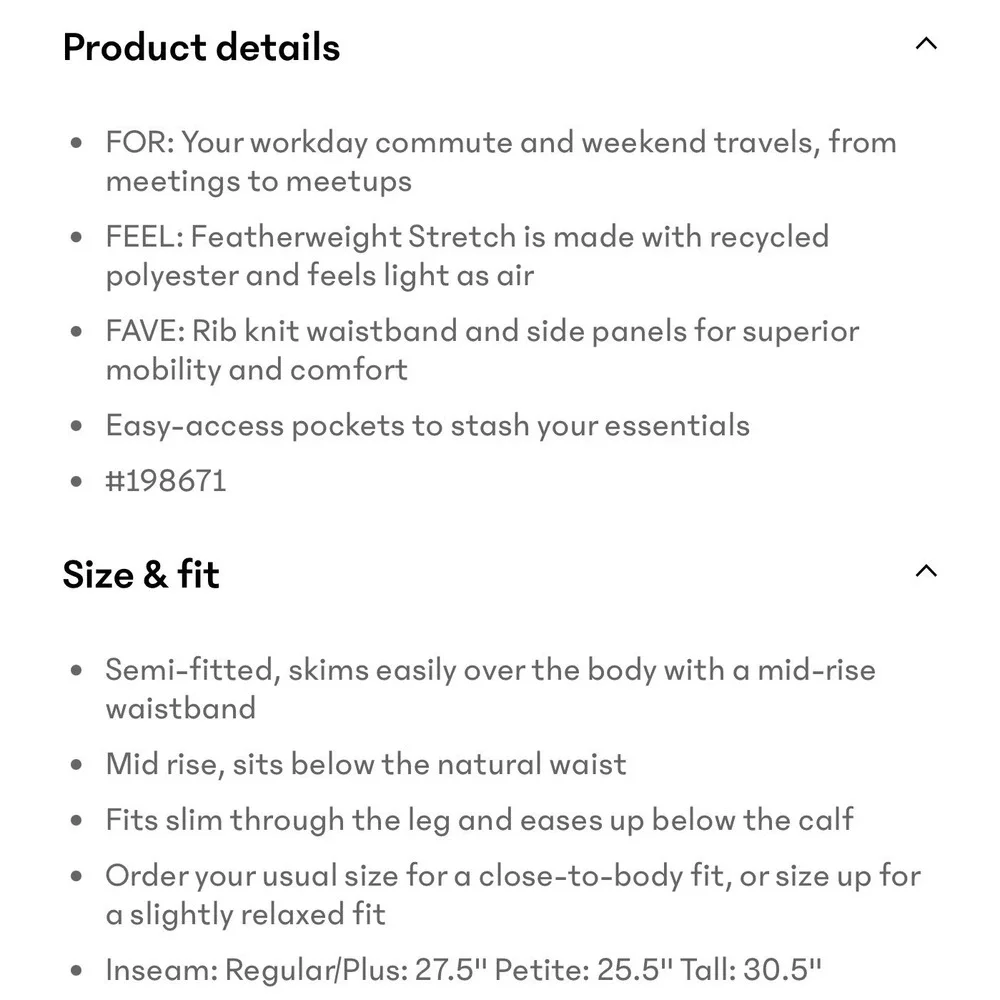This screenshot has height=1000, width=1000.
Task: Click the Size & fit heading
Action: (x=141, y=574)
